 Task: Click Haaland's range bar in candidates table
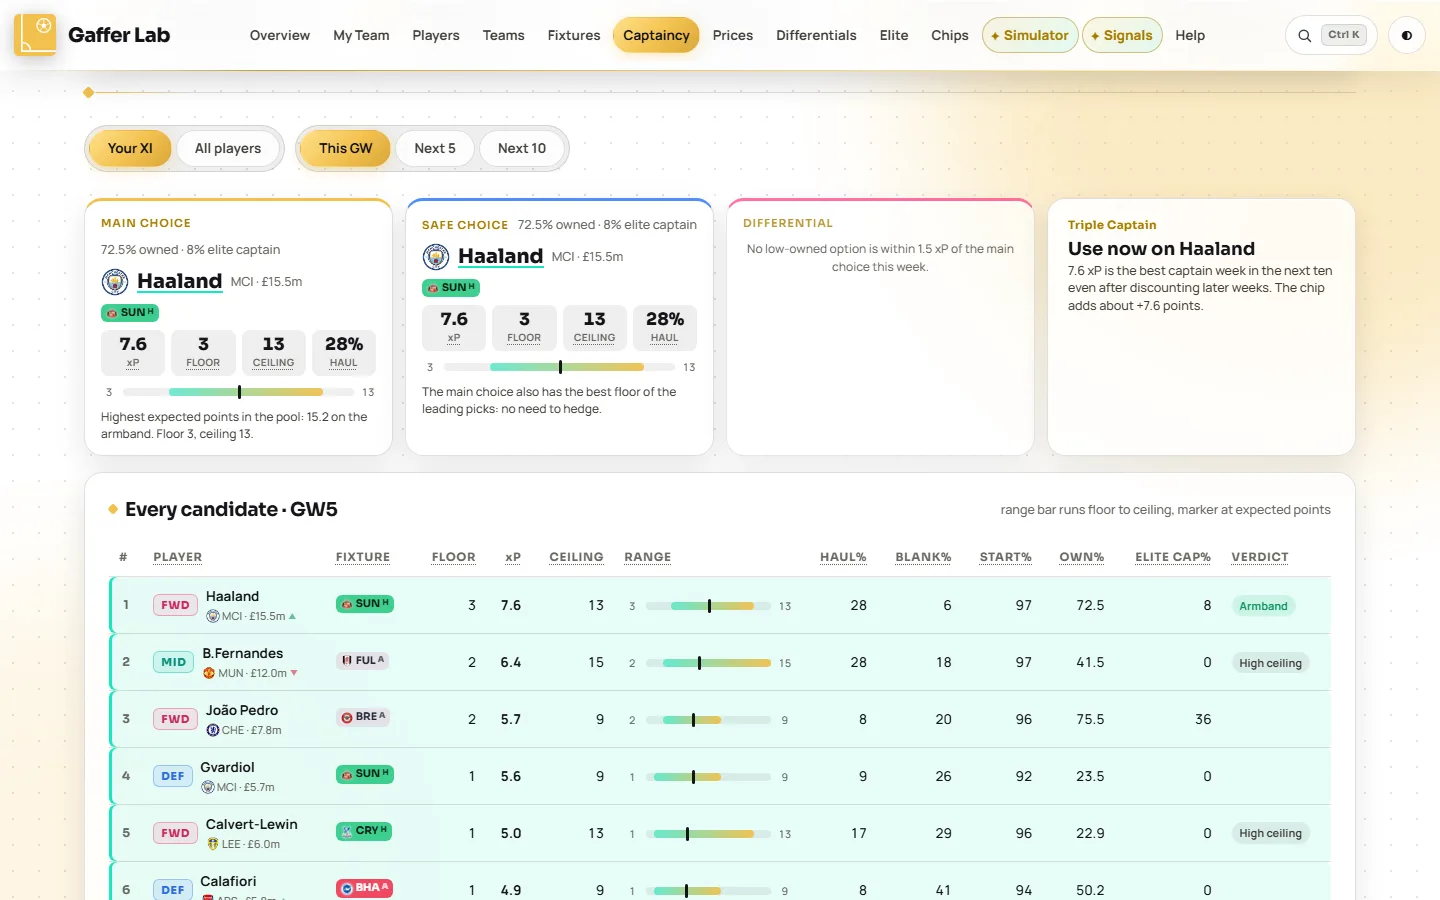[708, 606]
